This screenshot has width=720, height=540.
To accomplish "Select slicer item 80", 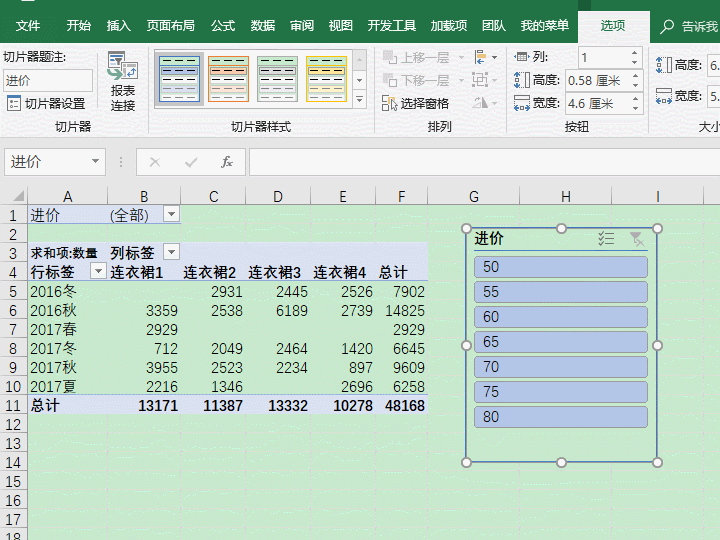I will click(560, 417).
